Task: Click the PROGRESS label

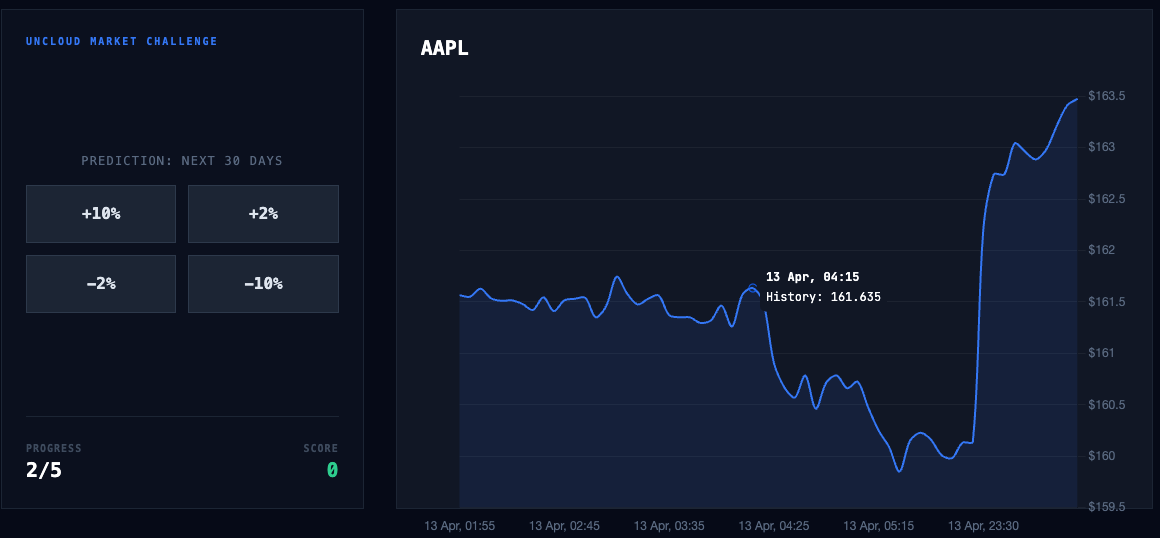Action: click(x=54, y=448)
